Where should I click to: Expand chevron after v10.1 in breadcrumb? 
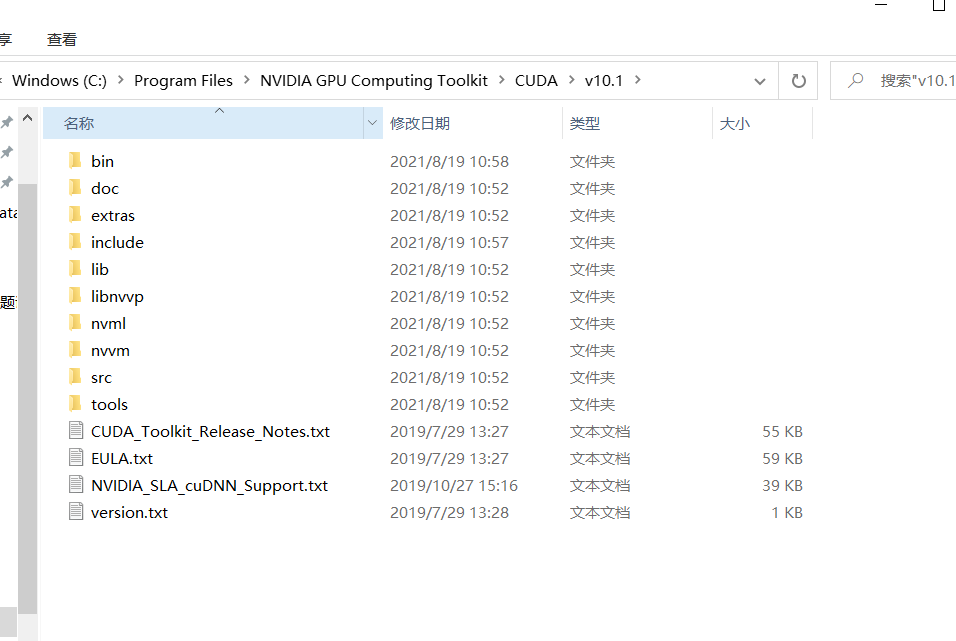pos(637,80)
